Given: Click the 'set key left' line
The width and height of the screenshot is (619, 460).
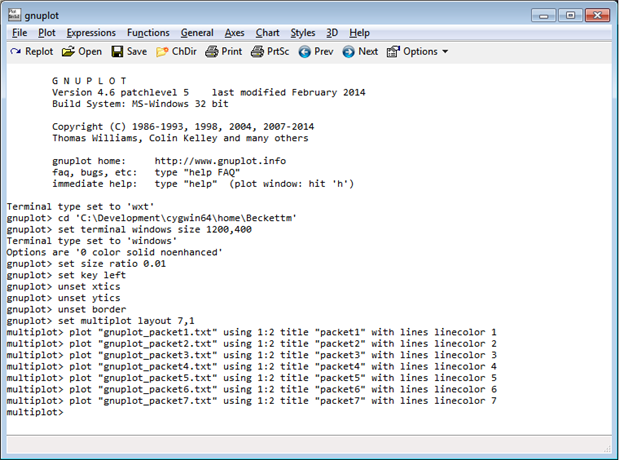Looking at the screenshot, I should (66, 275).
